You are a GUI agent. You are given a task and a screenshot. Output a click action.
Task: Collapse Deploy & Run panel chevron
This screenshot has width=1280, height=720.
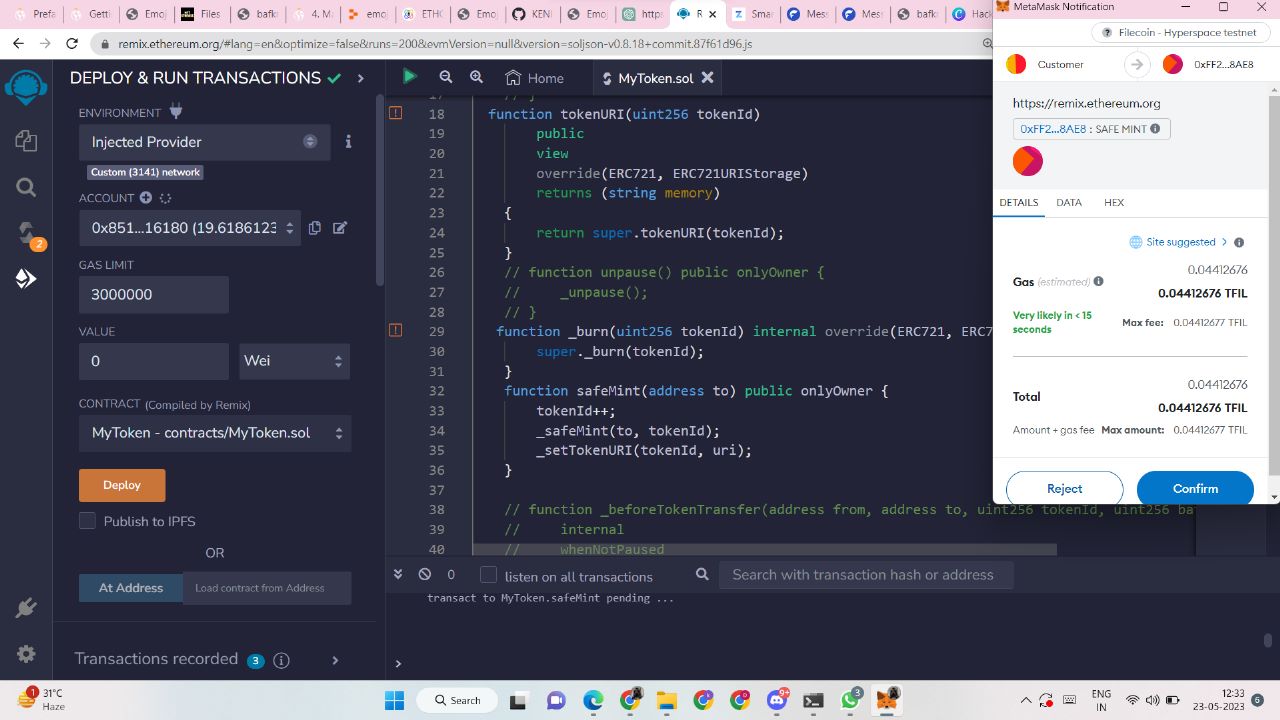pos(361,78)
